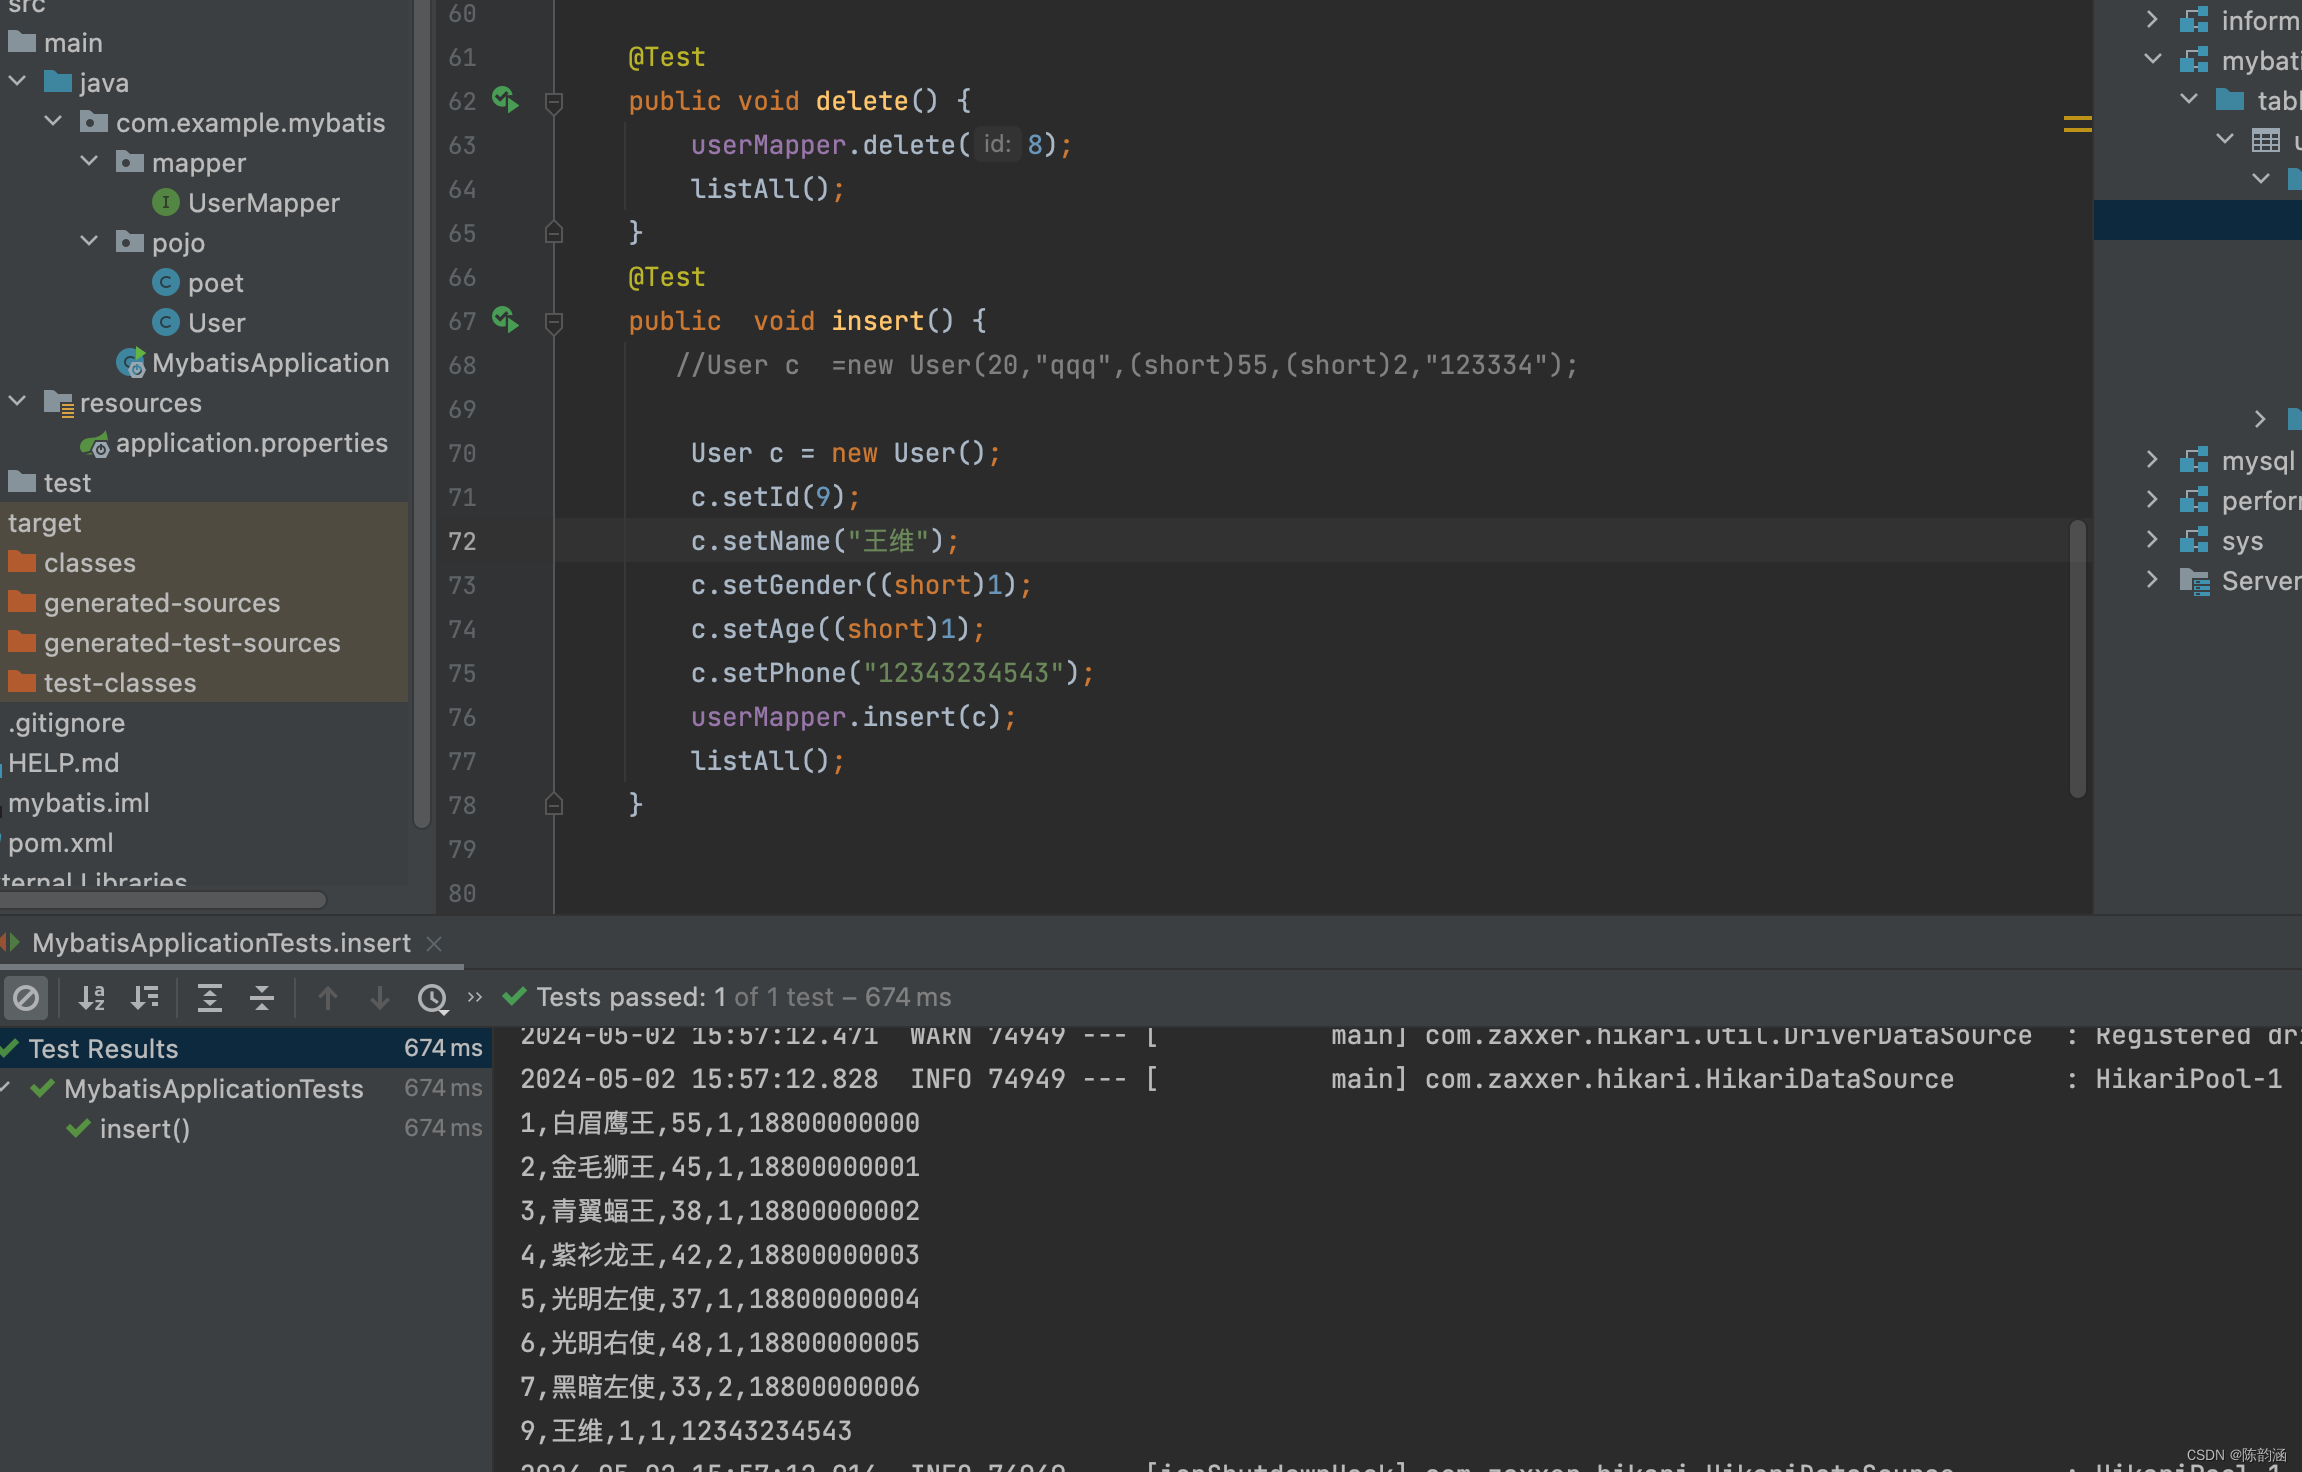Sort test results by duration

pyautogui.click(x=146, y=997)
